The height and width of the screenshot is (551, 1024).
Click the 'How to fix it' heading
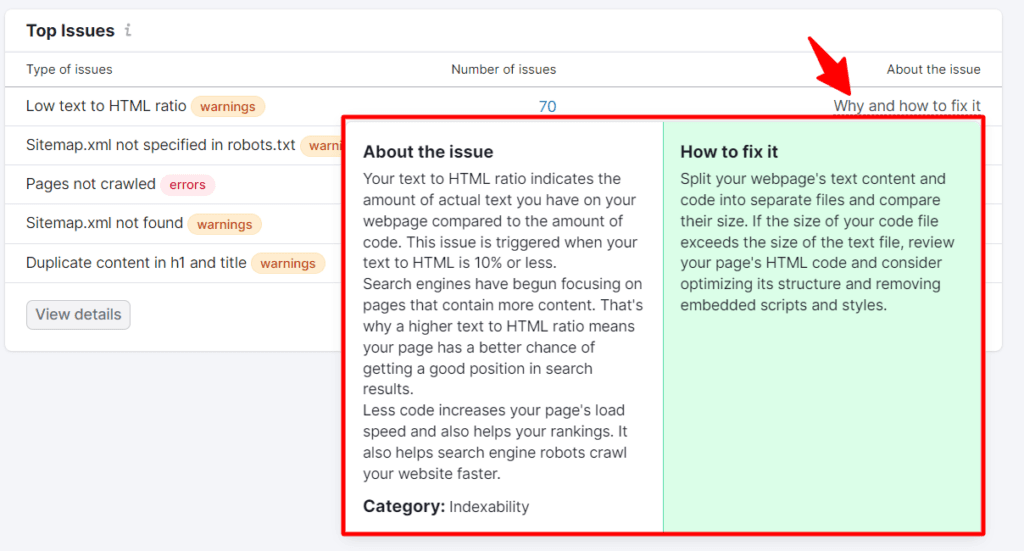click(x=729, y=151)
